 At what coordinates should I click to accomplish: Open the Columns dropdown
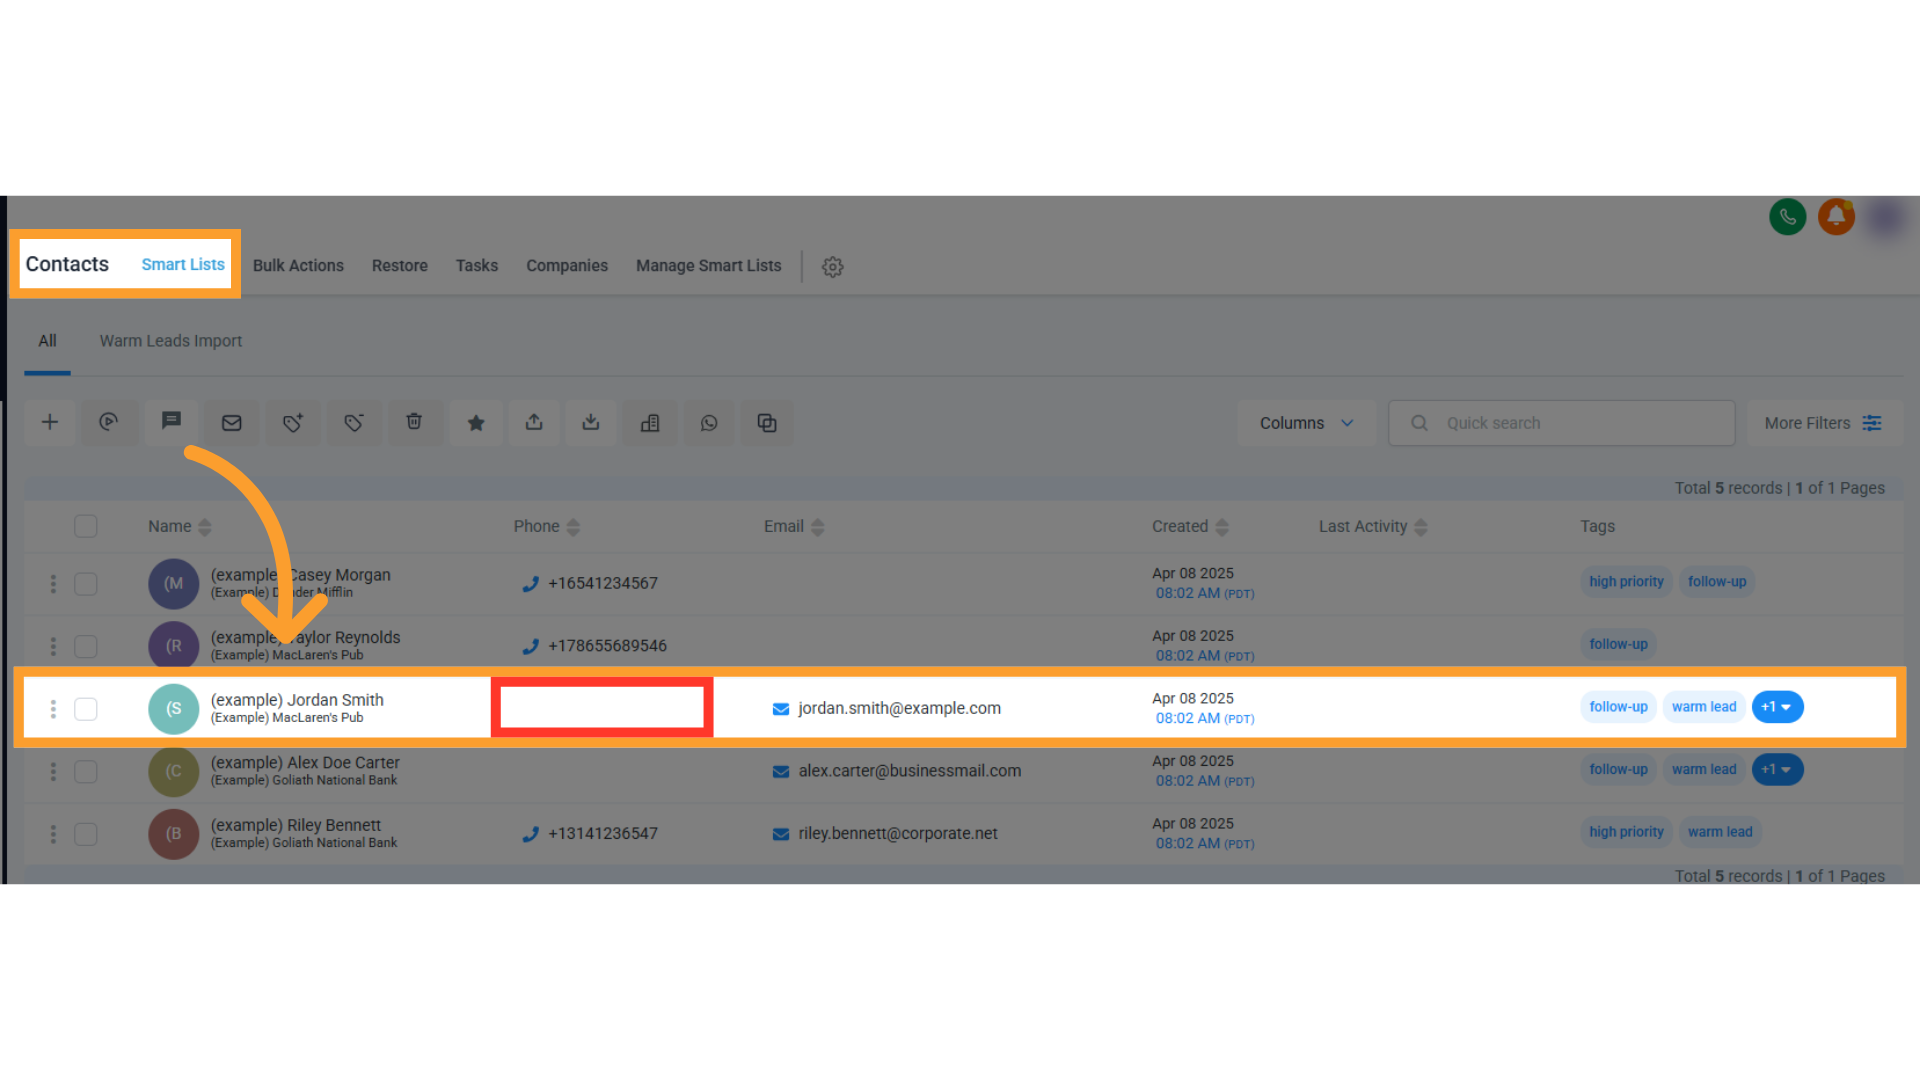1305,423
